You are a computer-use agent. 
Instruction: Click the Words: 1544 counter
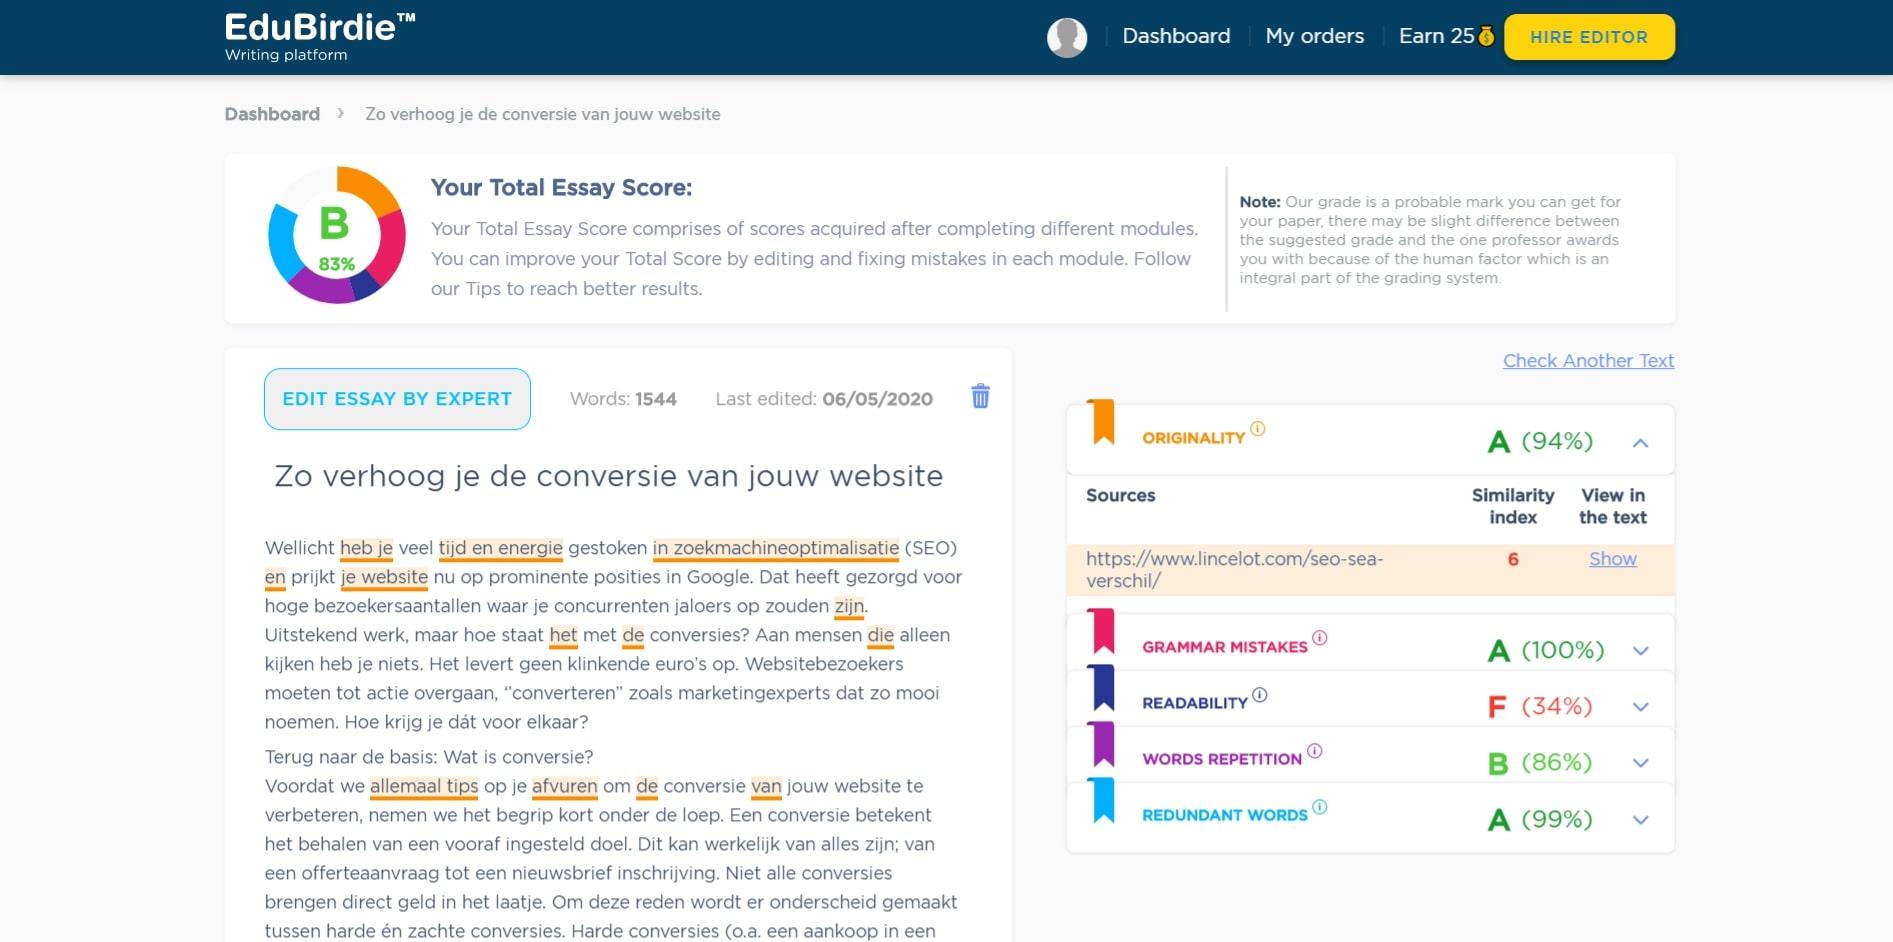point(623,399)
